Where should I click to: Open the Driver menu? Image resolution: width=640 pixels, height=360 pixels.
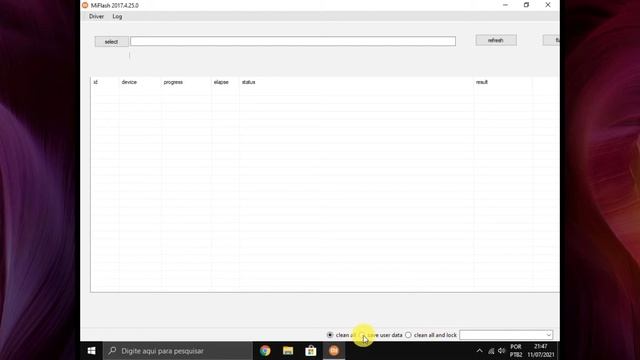[96, 17]
